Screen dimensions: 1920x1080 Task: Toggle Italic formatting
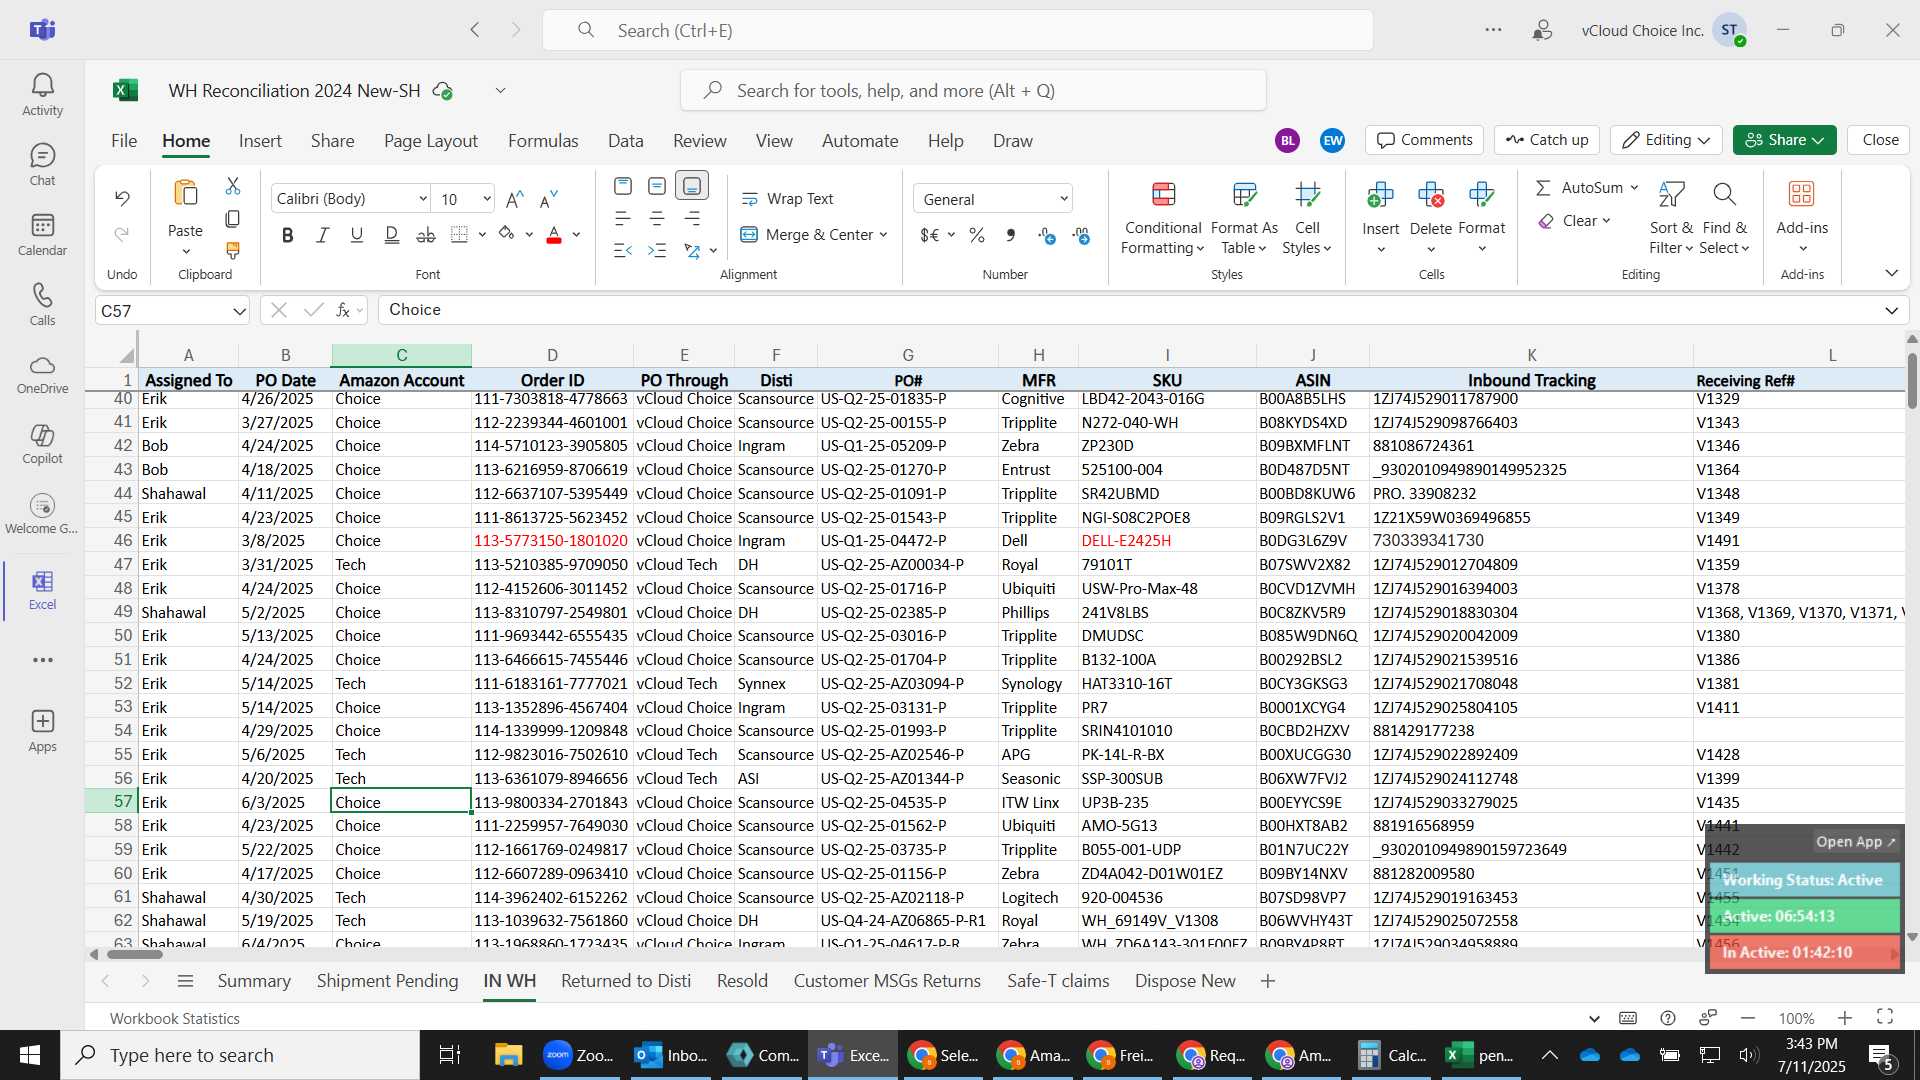click(x=322, y=235)
